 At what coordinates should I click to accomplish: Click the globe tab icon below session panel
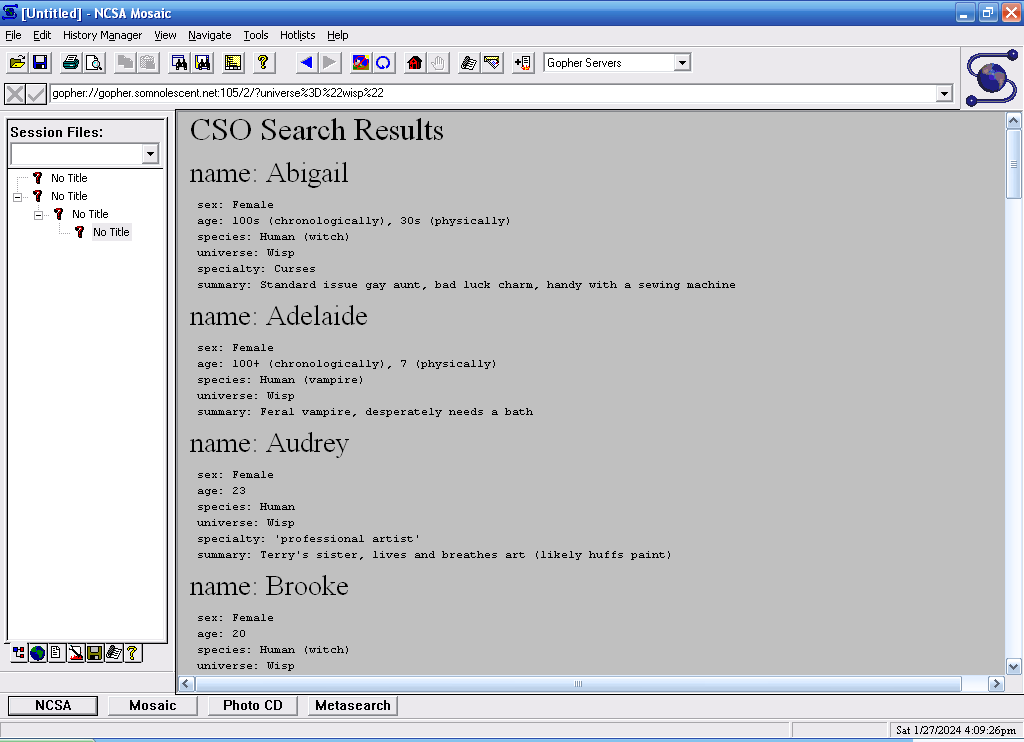tap(37, 653)
